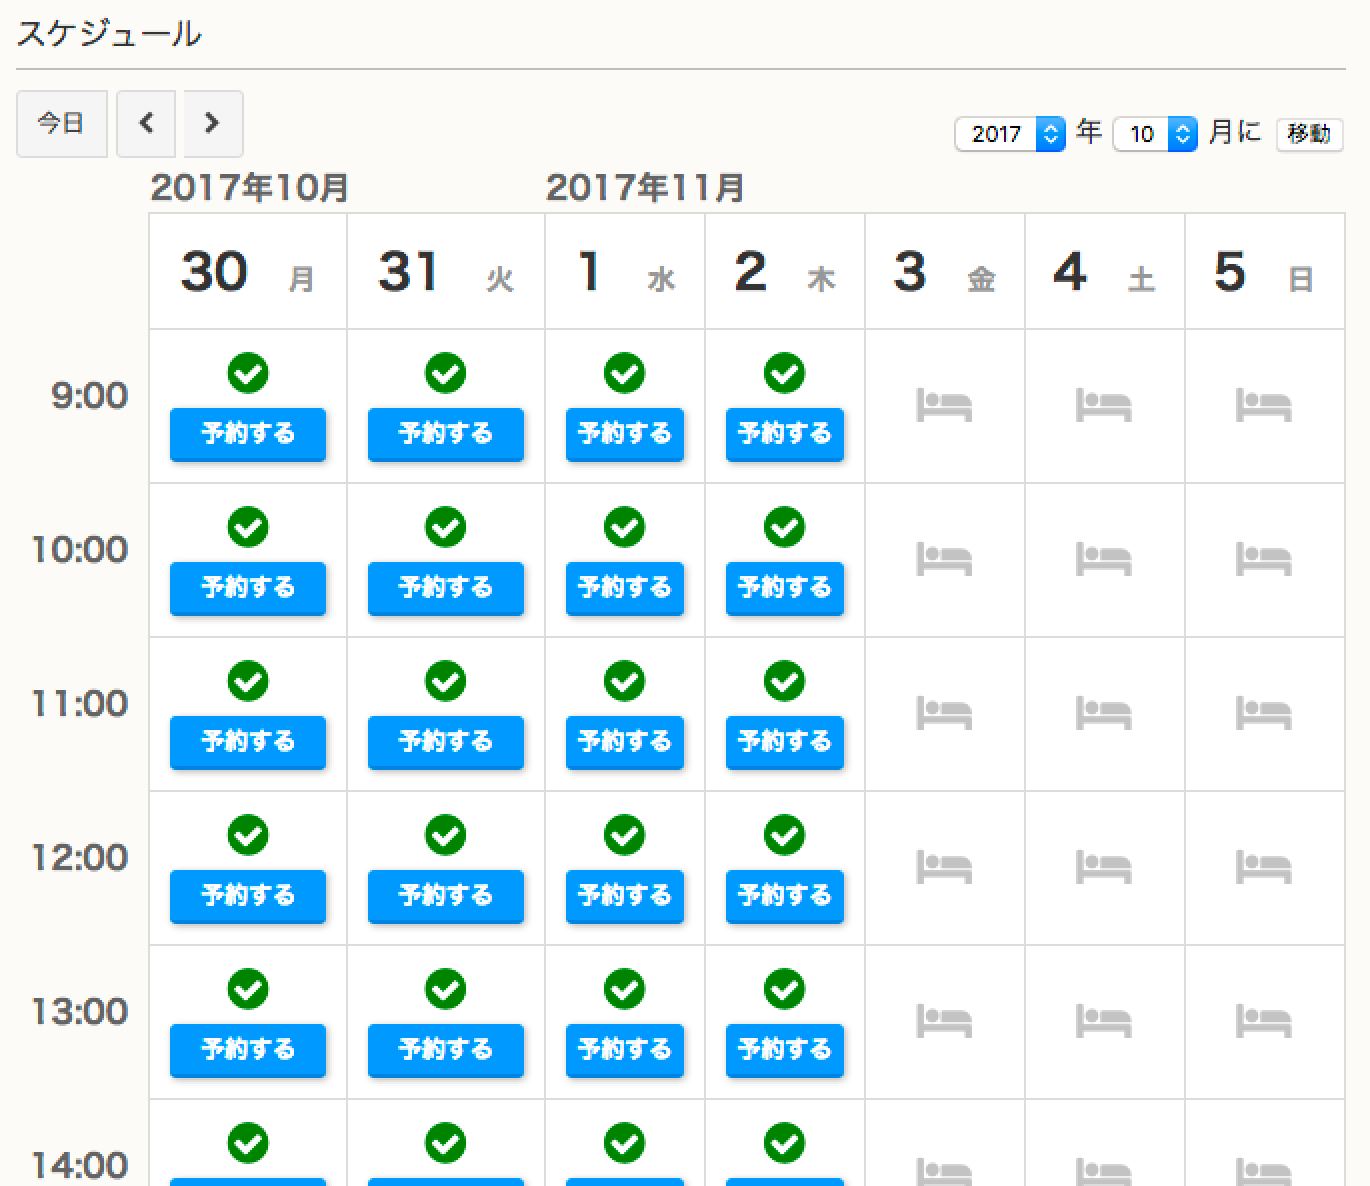The height and width of the screenshot is (1186, 1370).
Task: Go to next week with right chevron
Action: 212,123
